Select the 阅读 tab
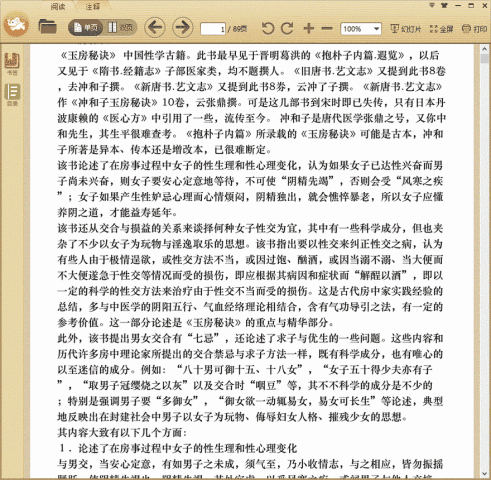Screen dimensions: 491x480 [x=58, y=6]
